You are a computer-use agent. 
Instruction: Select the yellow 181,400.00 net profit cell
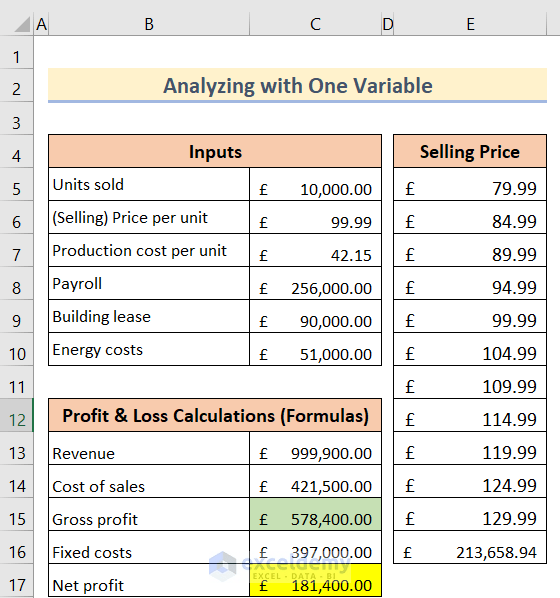tap(315, 580)
